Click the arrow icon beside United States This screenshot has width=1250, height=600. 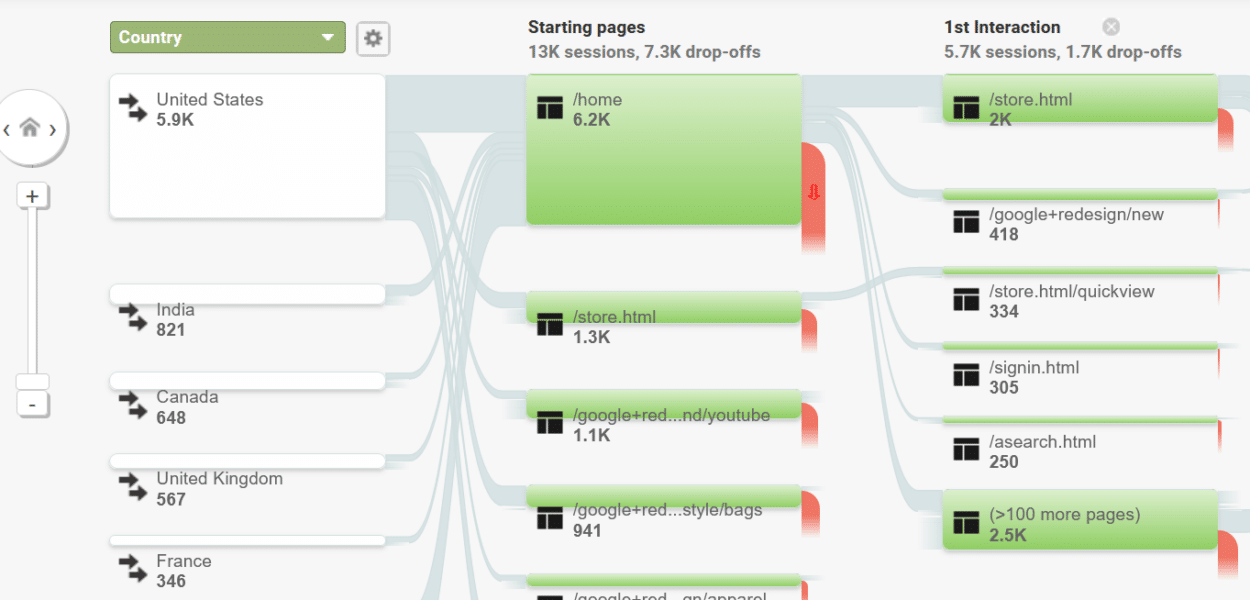click(132, 108)
